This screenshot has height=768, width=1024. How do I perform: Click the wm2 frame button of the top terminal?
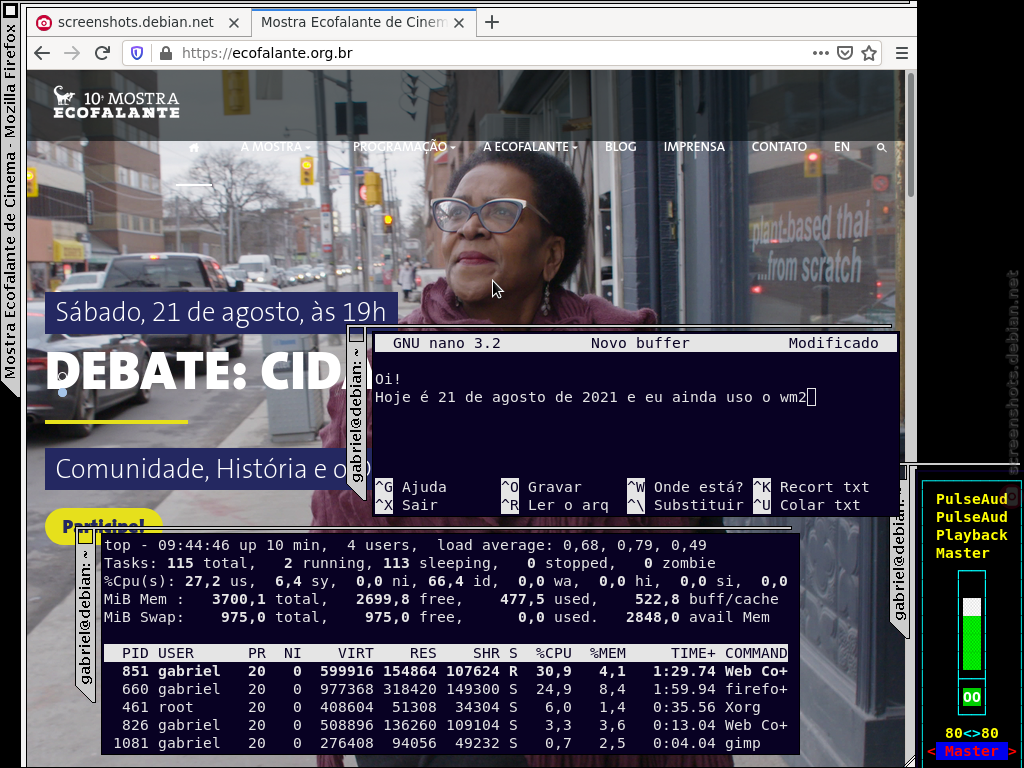point(86,537)
